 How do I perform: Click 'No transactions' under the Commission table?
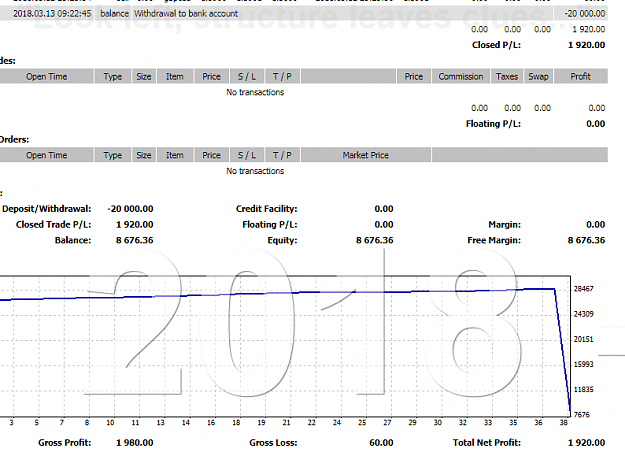pos(255,92)
